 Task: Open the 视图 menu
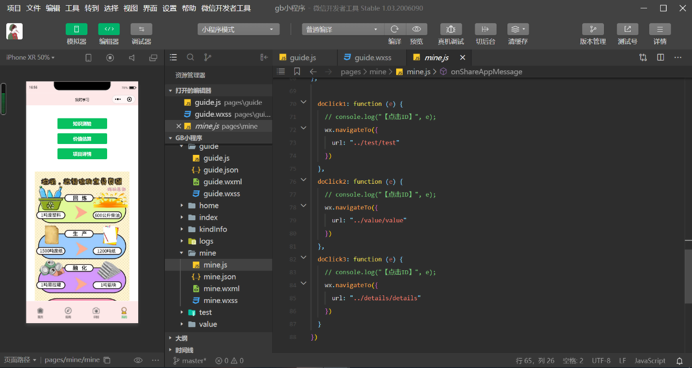[131, 8]
